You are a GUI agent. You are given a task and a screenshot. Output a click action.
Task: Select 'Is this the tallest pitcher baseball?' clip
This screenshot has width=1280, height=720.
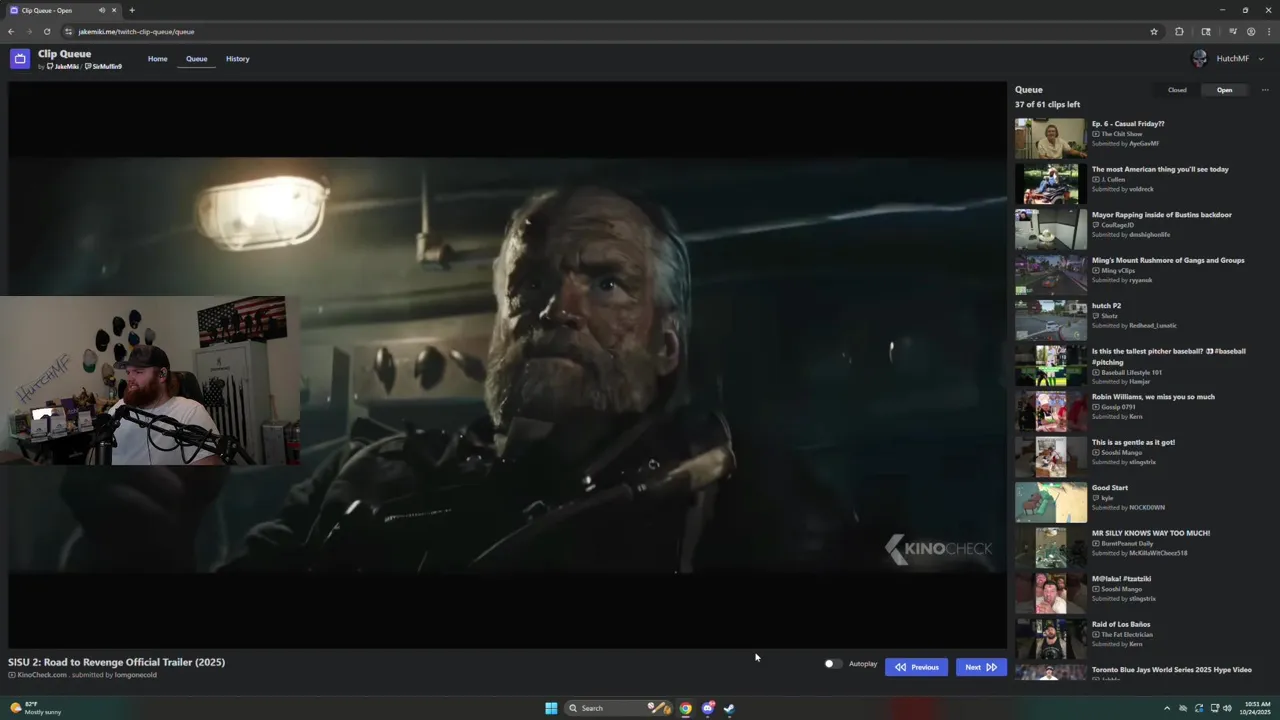coord(1169,356)
